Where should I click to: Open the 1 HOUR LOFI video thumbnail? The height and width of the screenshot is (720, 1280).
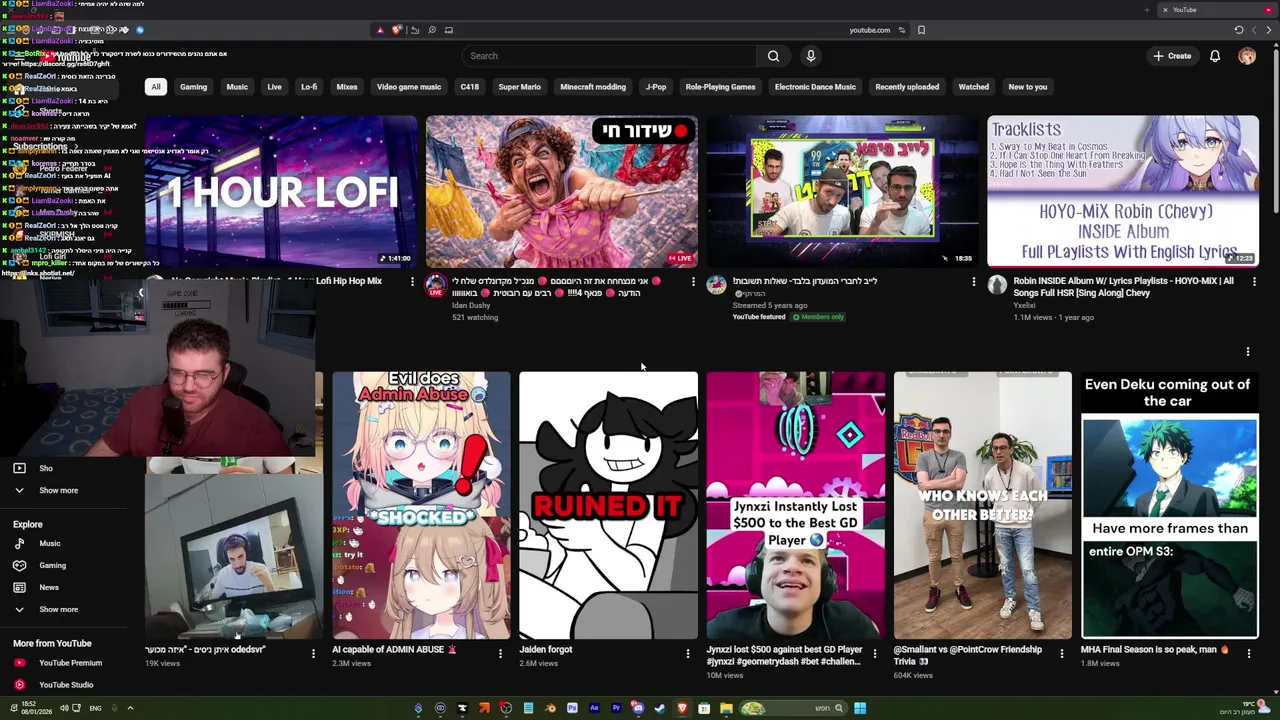(281, 192)
